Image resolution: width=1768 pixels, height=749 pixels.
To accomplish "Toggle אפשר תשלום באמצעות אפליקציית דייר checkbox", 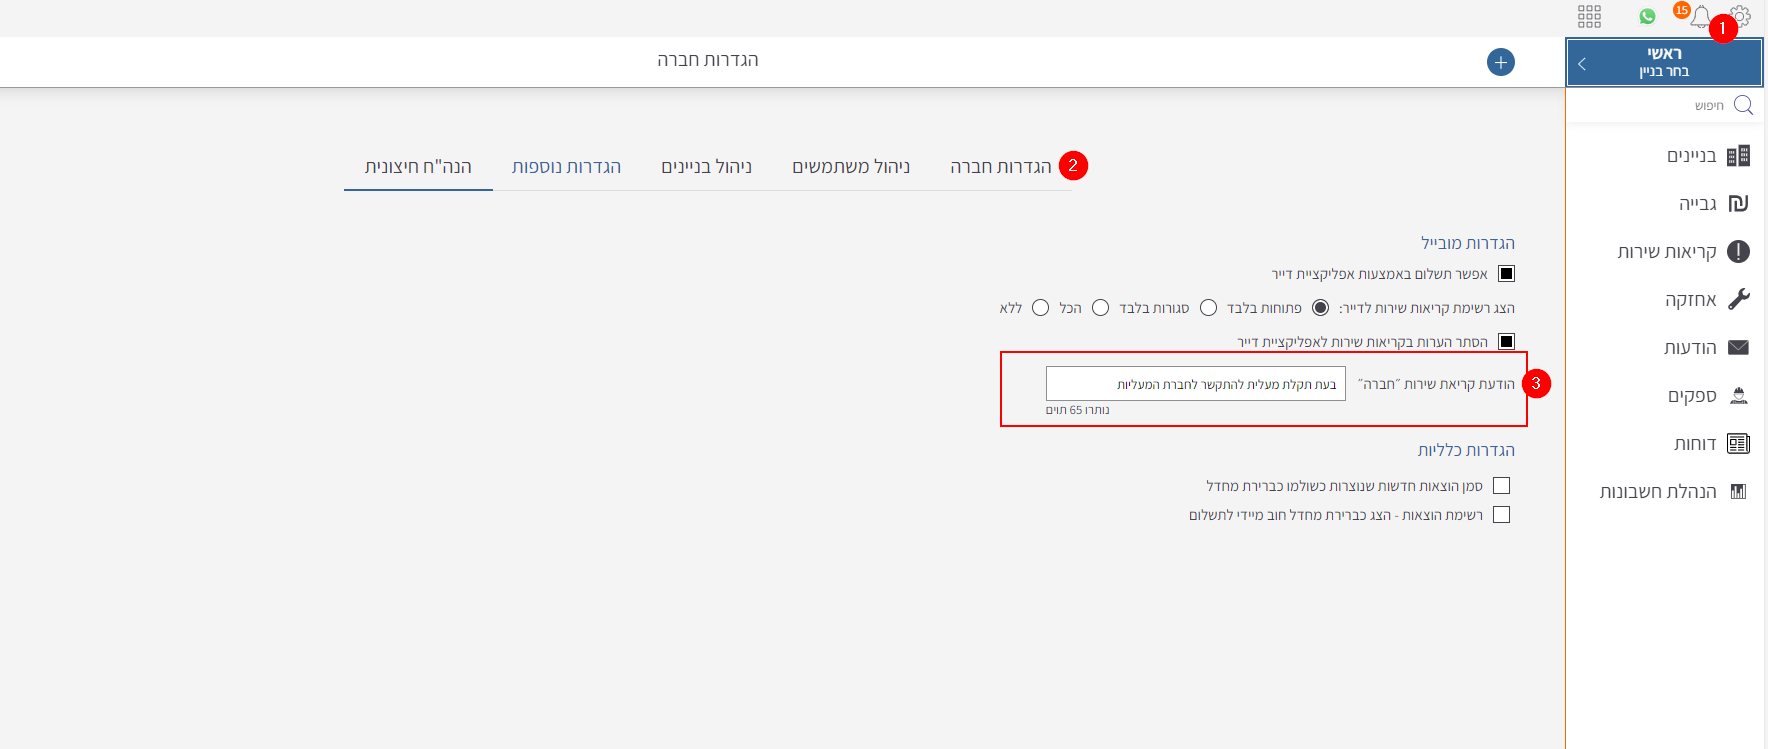I will (x=1506, y=274).
